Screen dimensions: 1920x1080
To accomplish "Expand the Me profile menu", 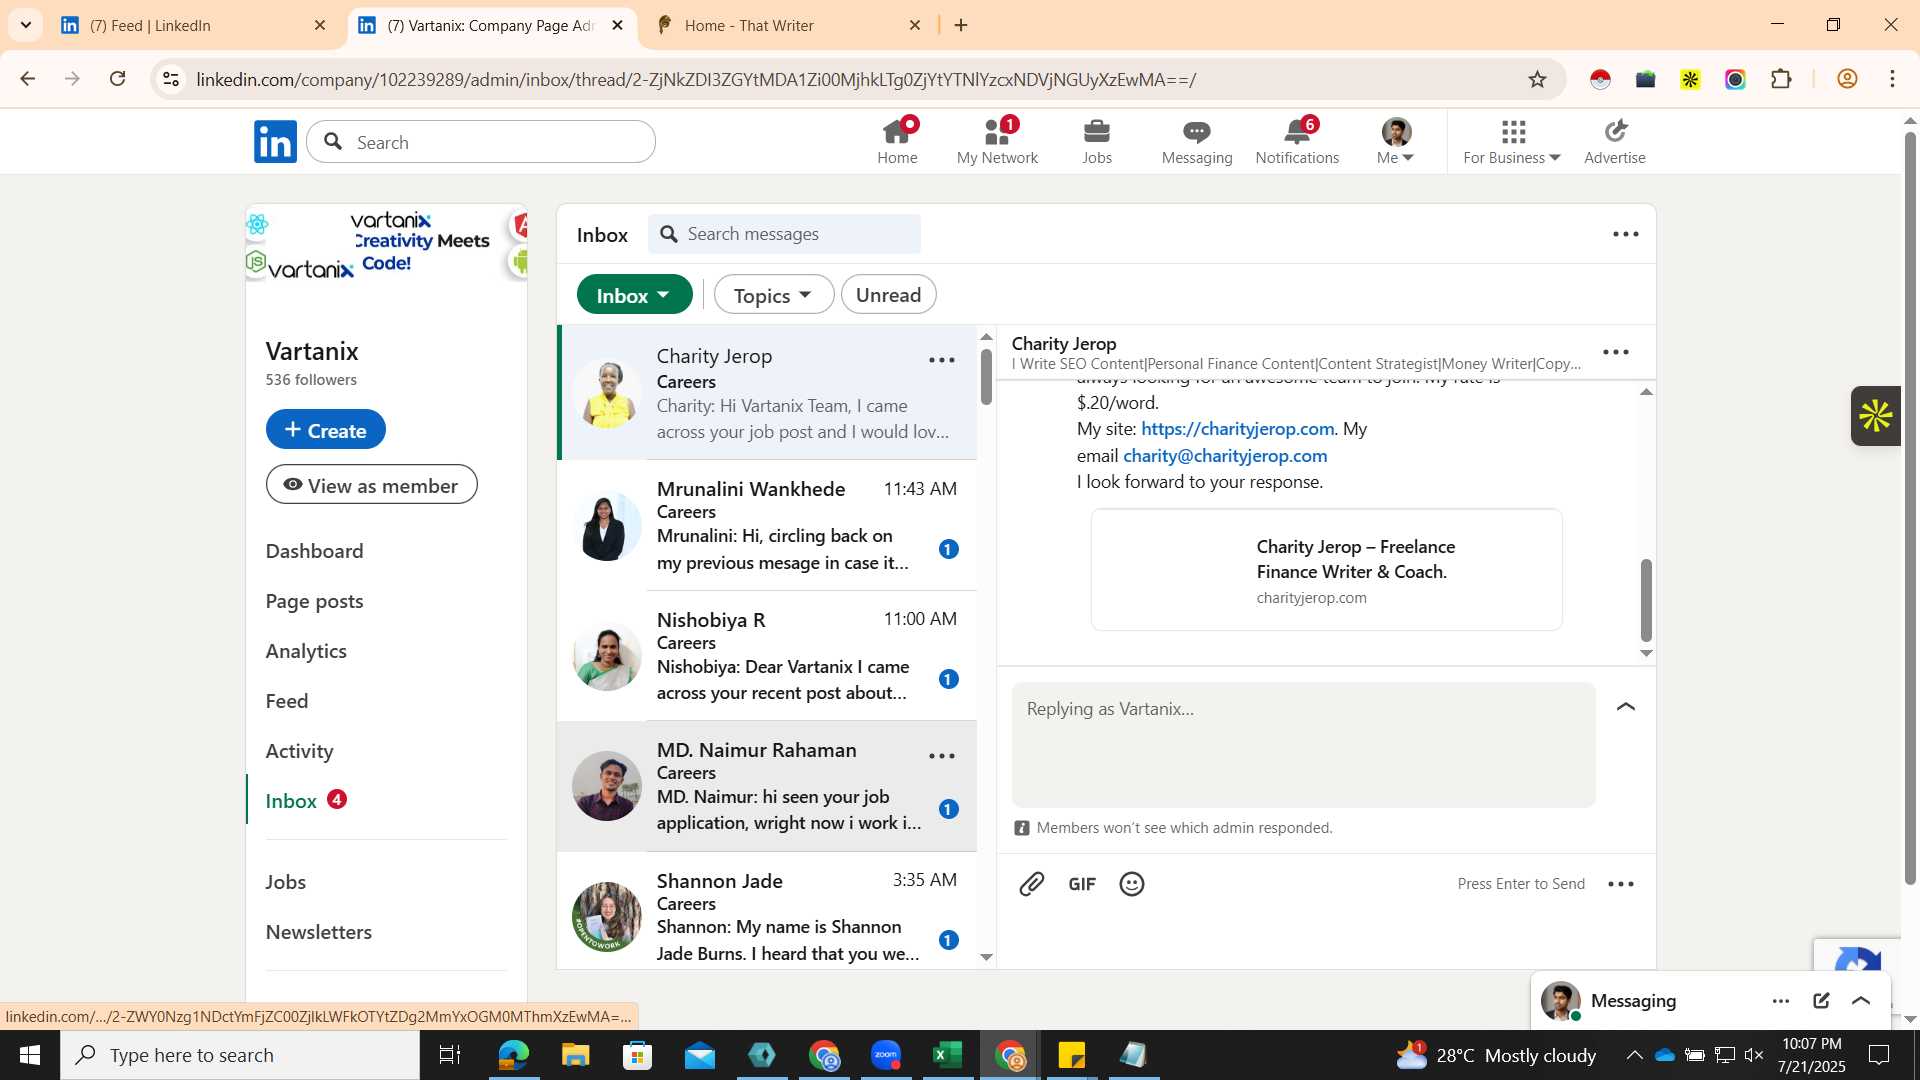I will 1395,141.
